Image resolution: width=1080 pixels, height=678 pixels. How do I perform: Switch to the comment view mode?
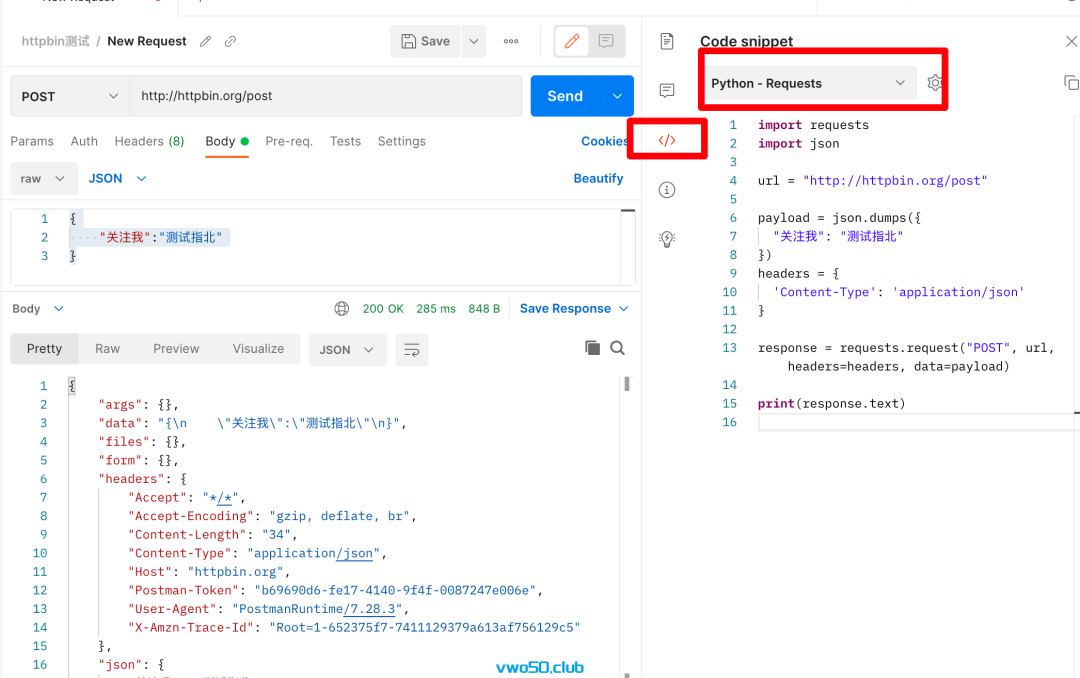click(606, 41)
